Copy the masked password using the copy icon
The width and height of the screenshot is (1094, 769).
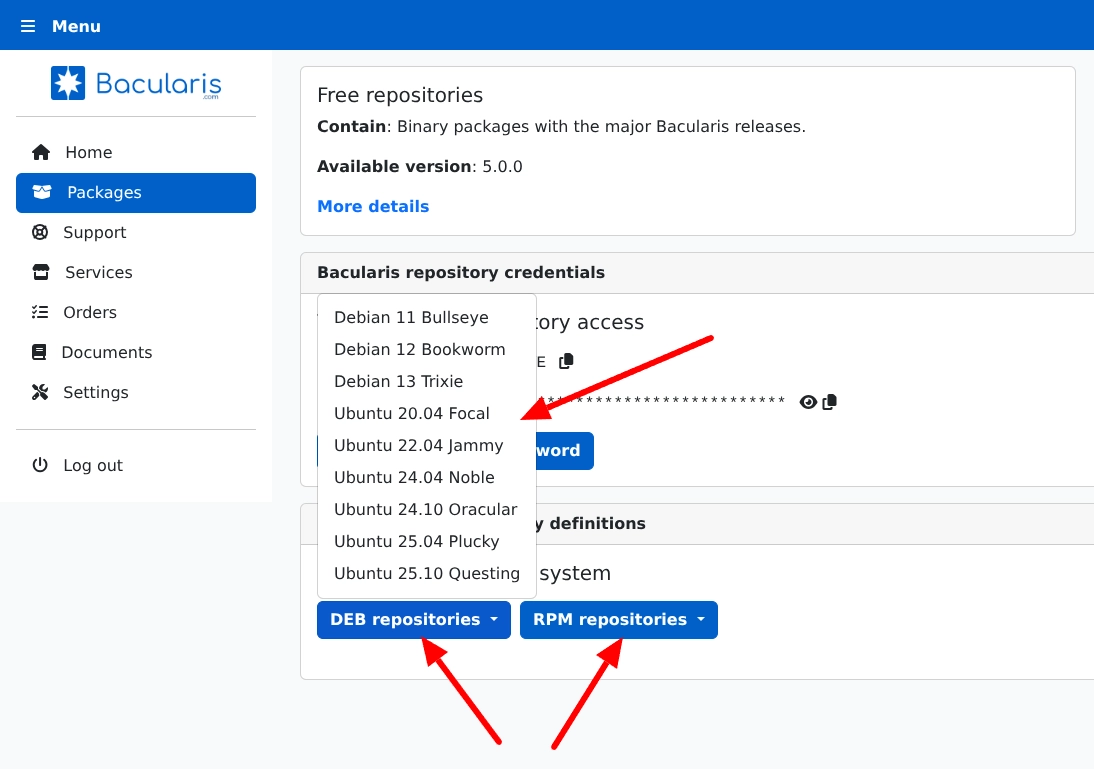(x=829, y=401)
